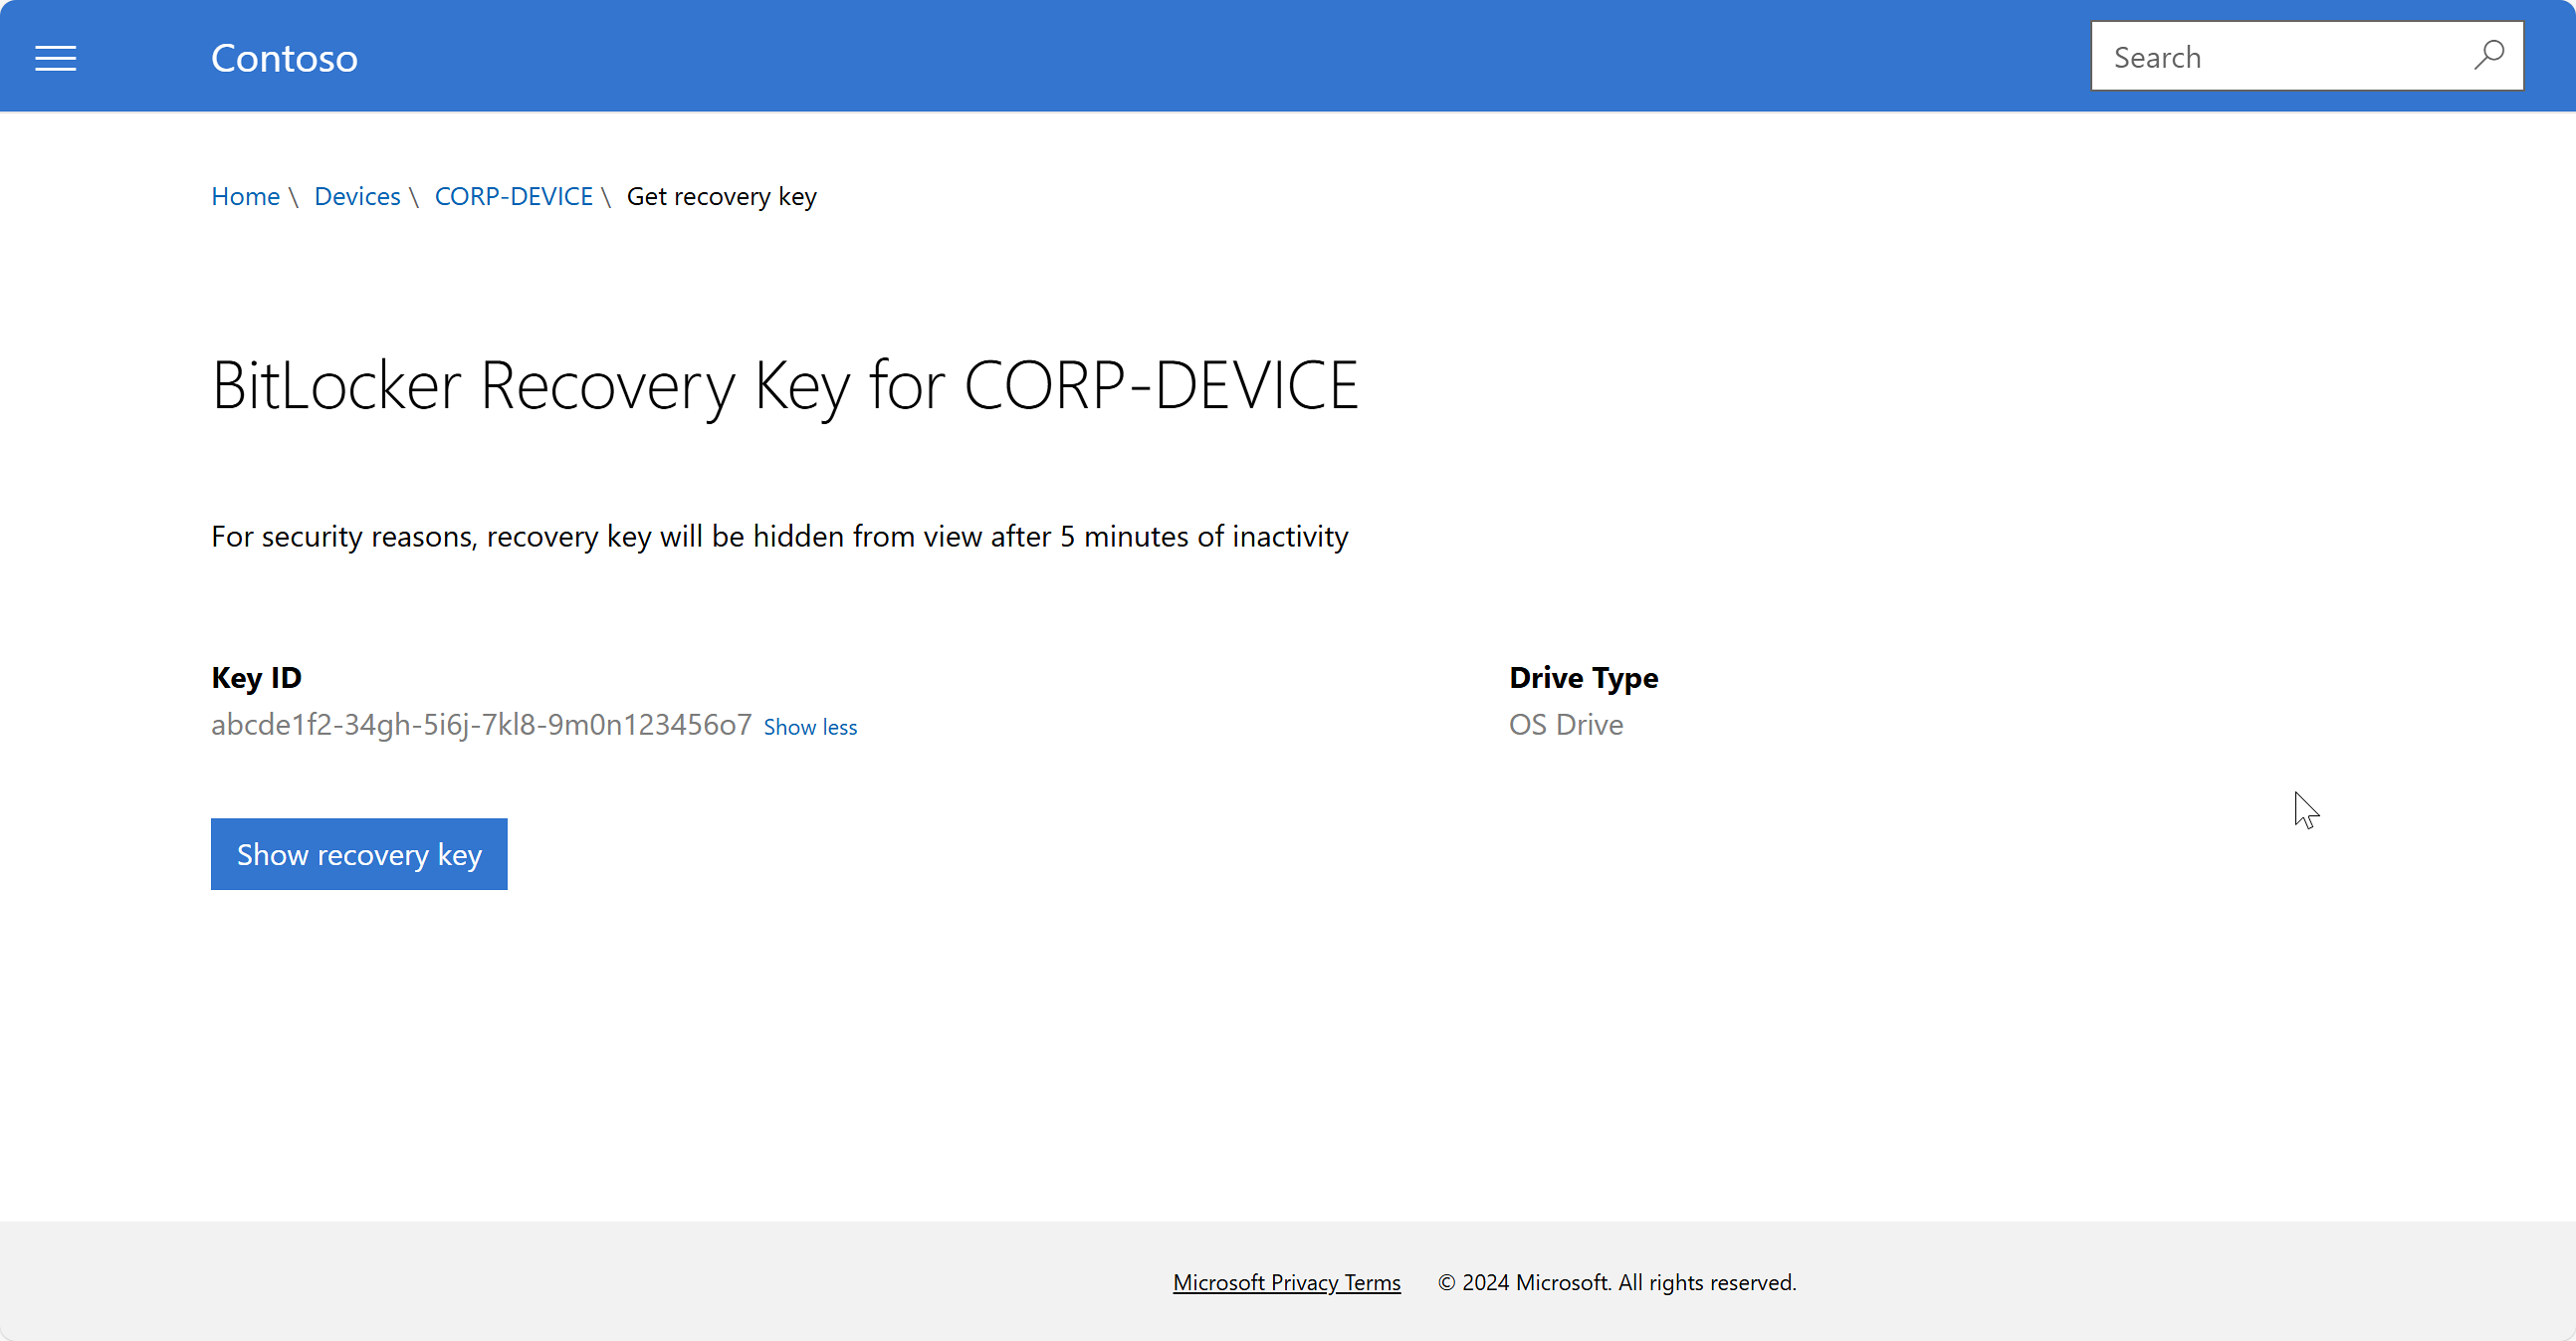Image resolution: width=2576 pixels, height=1341 pixels.
Task: Click the Home breadcrumb navigation tab
Action: (245, 194)
